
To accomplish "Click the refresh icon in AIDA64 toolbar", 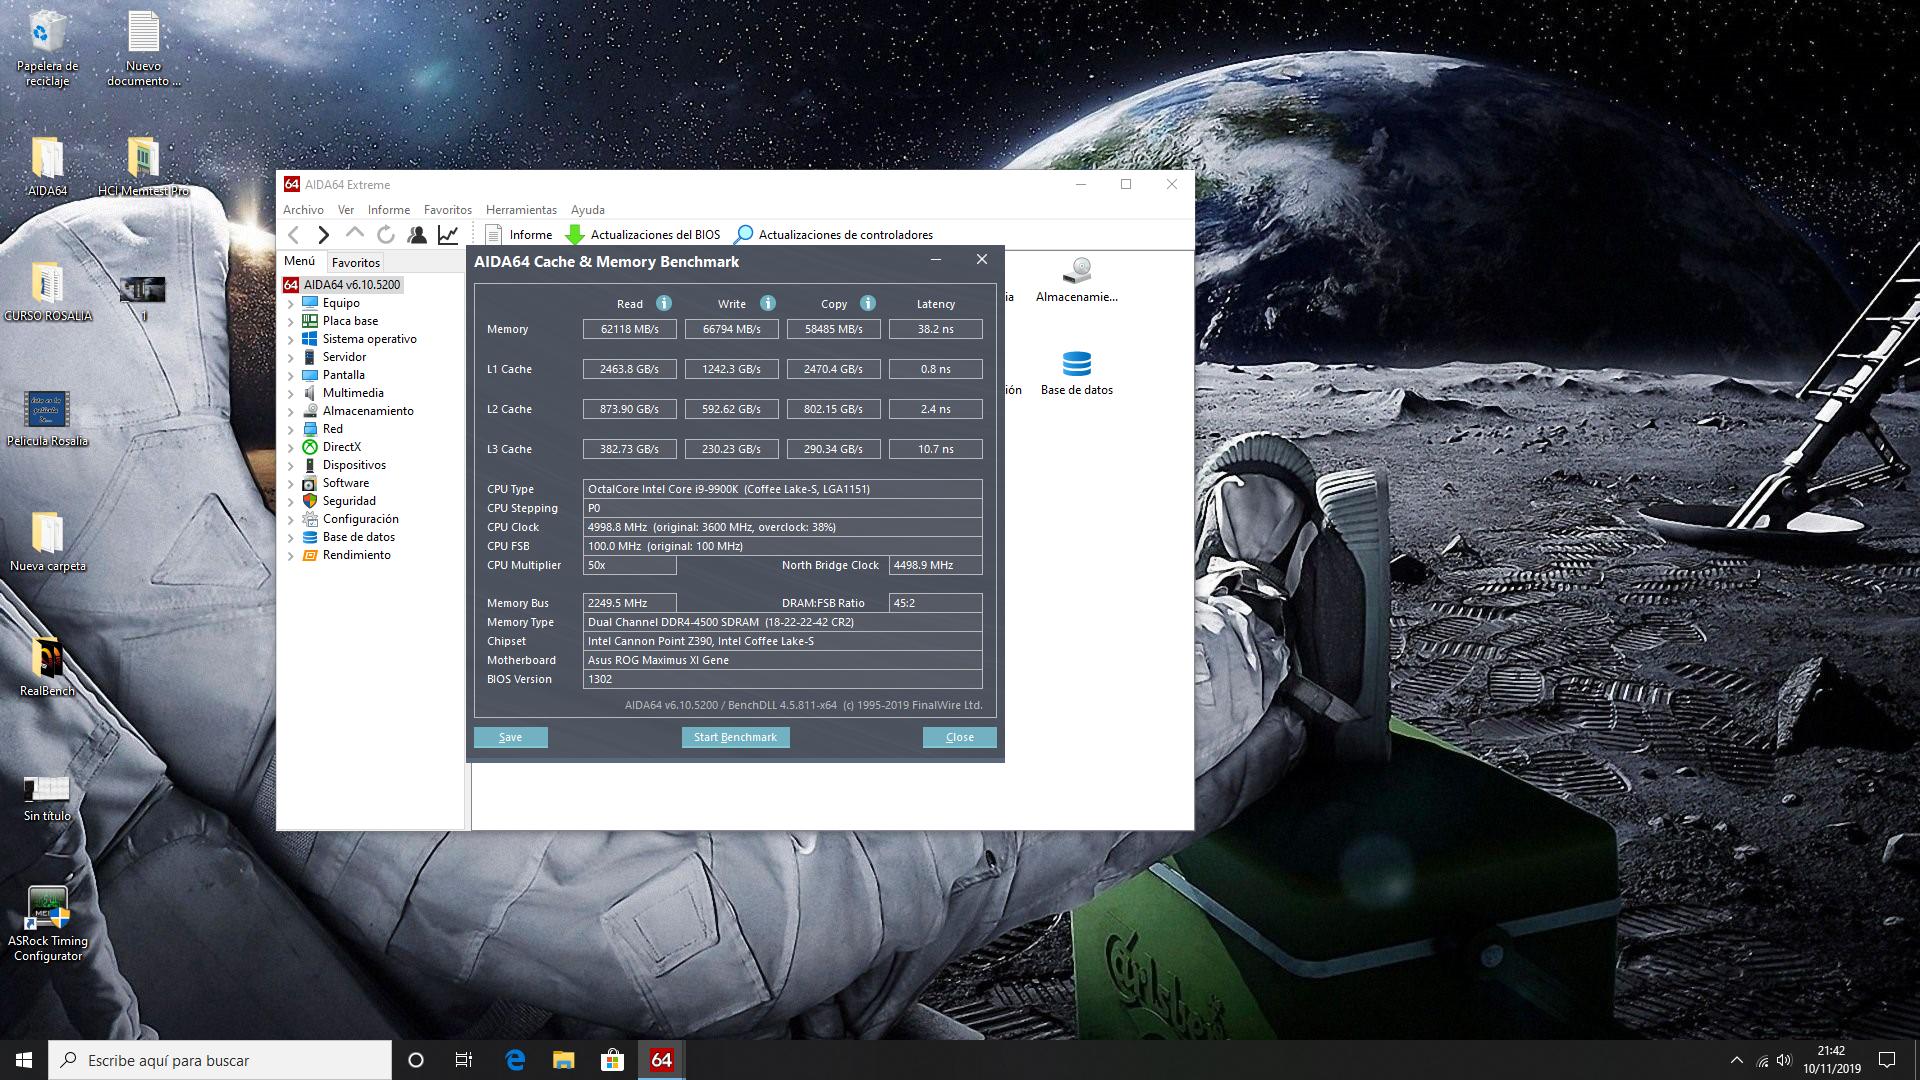I will pyautogui.click(x=386, y=235).
